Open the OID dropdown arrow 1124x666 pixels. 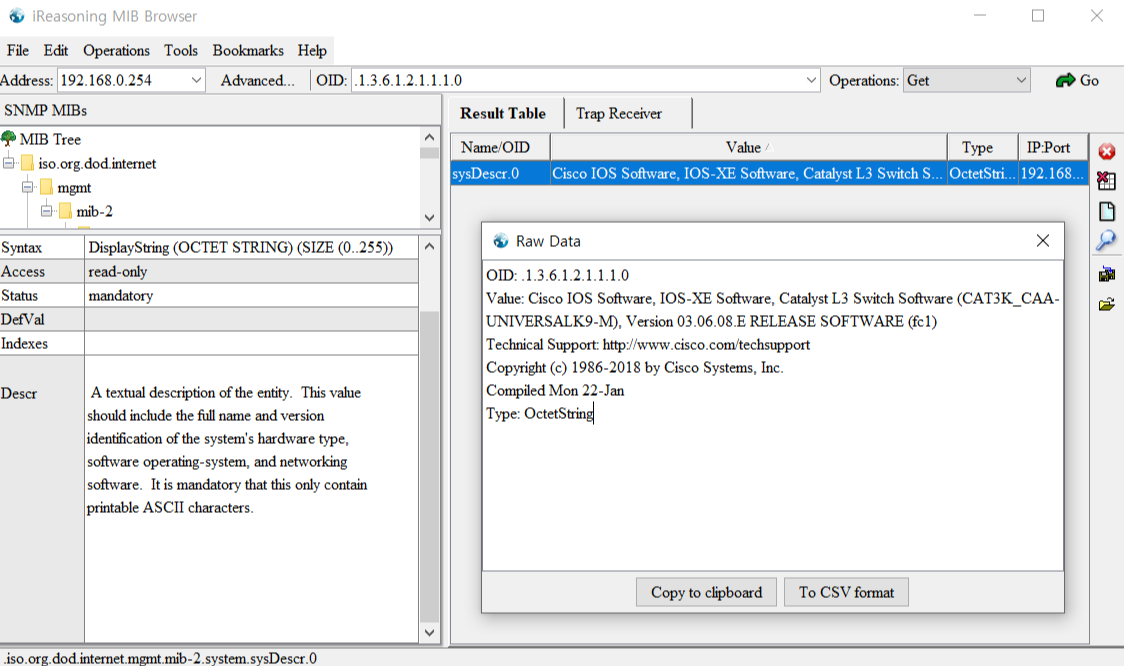click(x=811, y=80)
